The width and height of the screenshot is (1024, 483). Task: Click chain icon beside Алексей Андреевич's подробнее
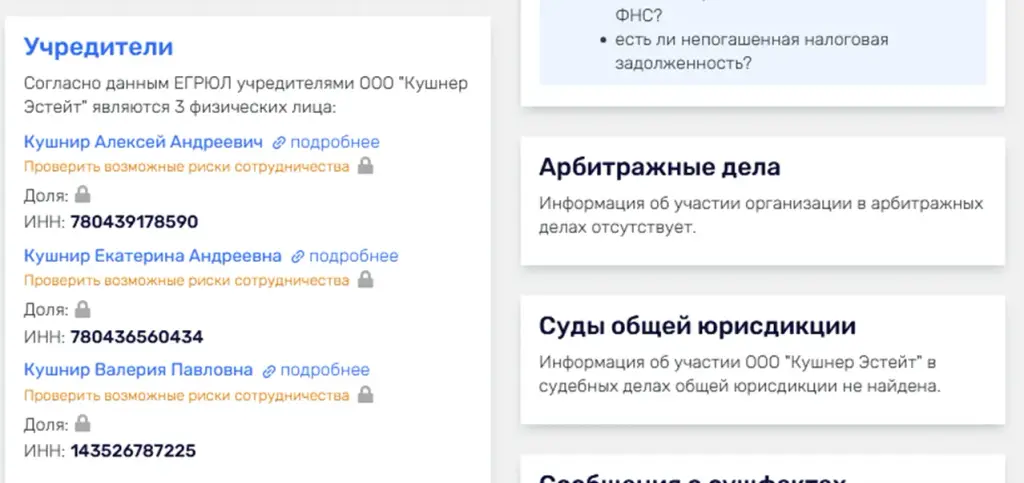point(280,143)
